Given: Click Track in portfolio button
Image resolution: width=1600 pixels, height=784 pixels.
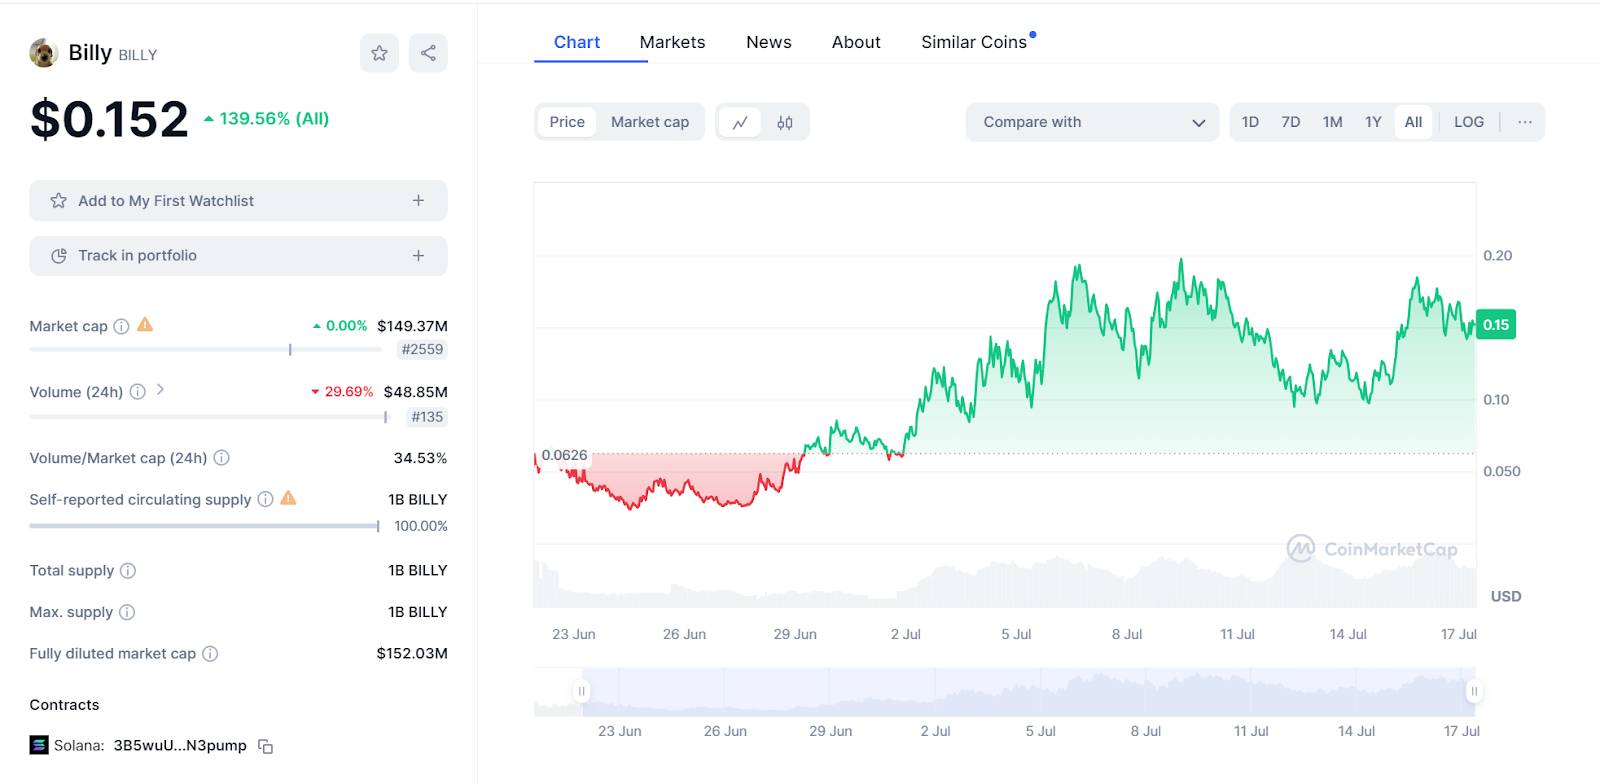Looking at the screenshot, I should click(238, 256).
